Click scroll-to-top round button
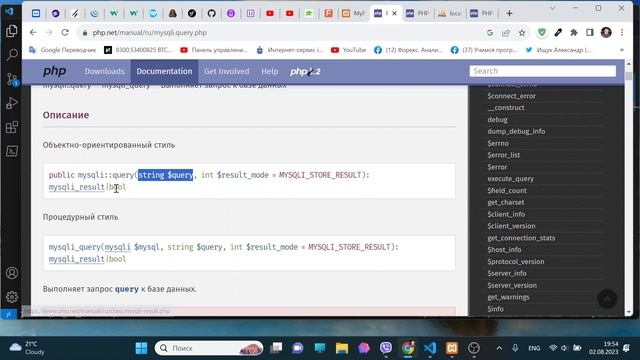 (x=607, y=300)
